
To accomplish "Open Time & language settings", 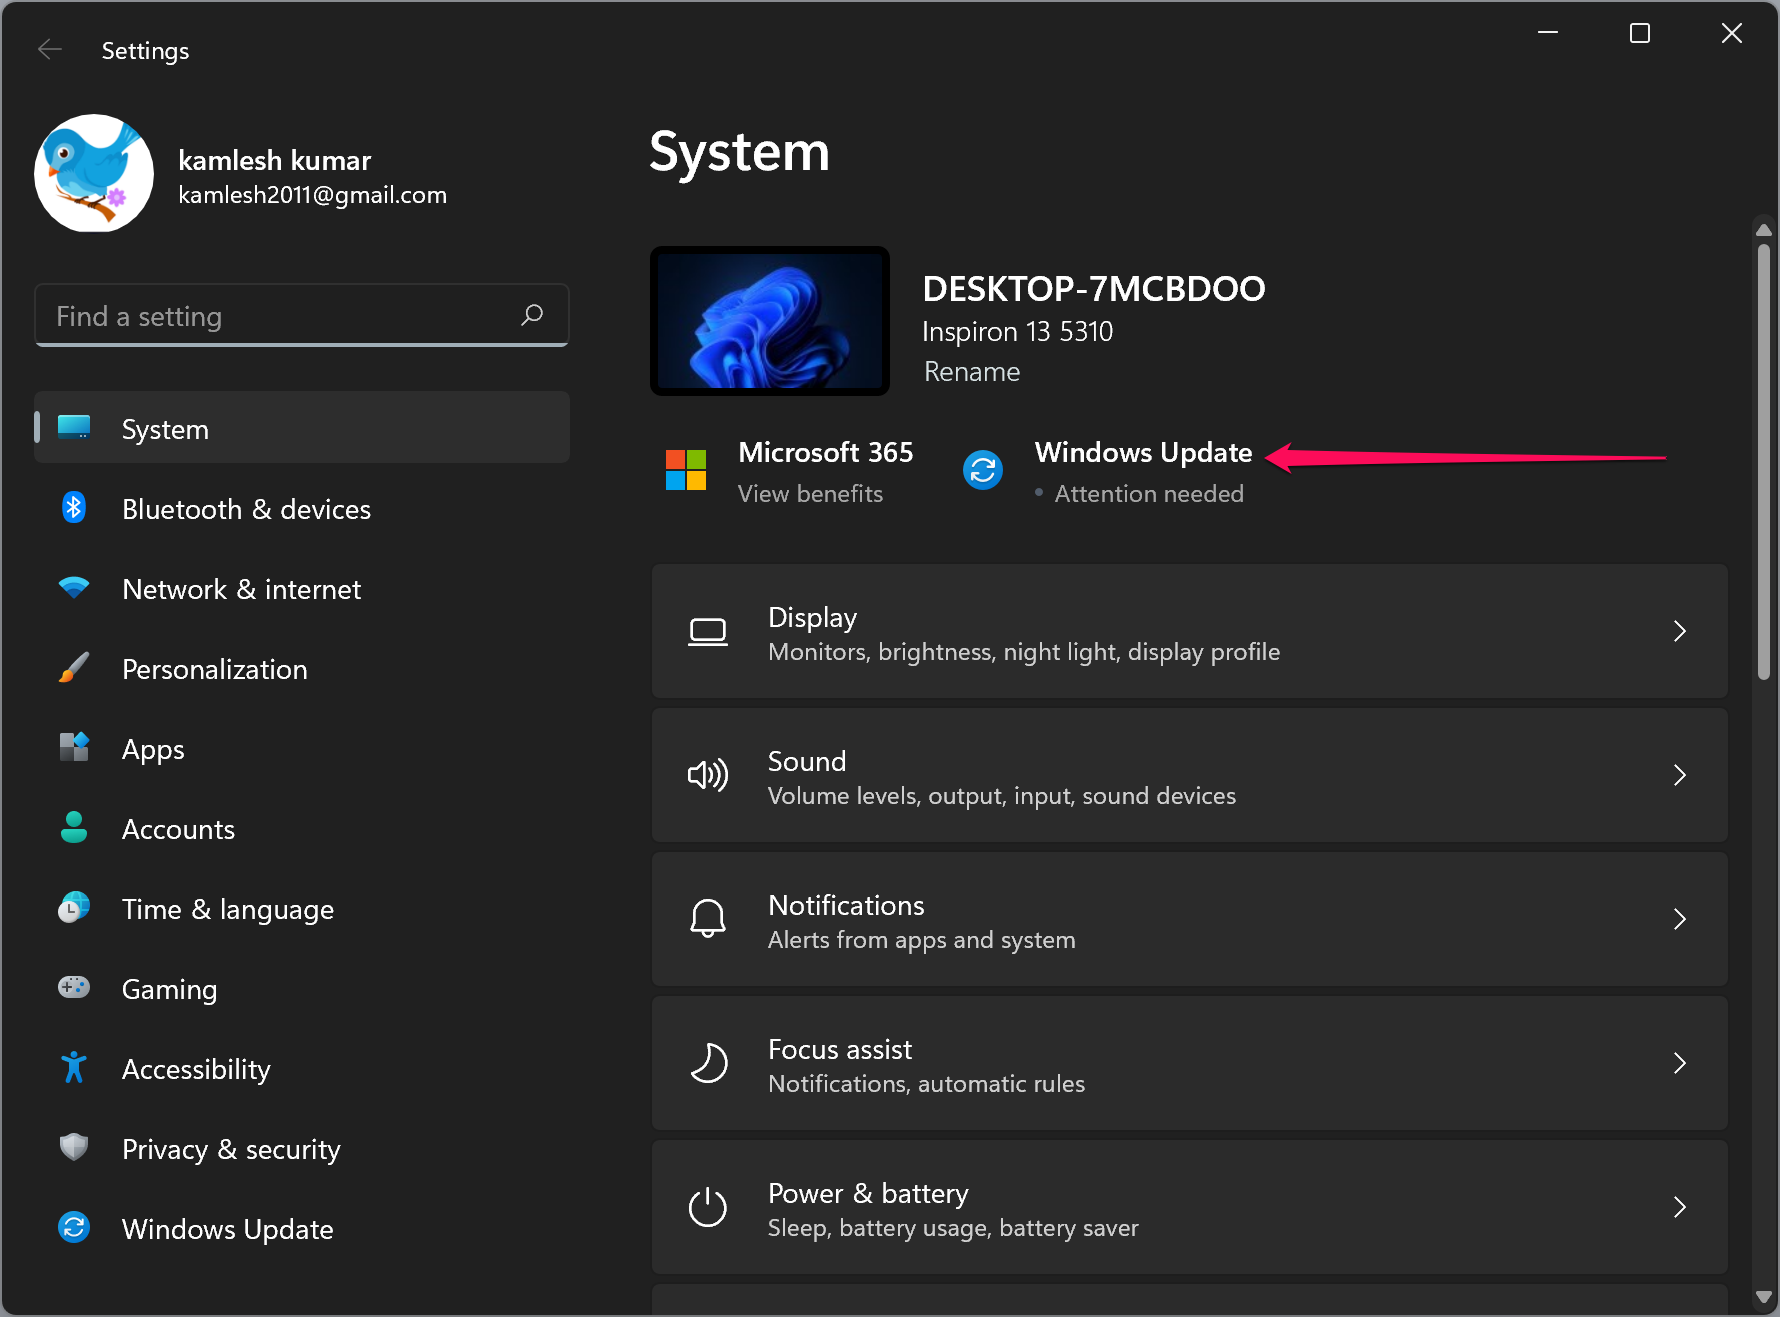I will pos(302,908).
